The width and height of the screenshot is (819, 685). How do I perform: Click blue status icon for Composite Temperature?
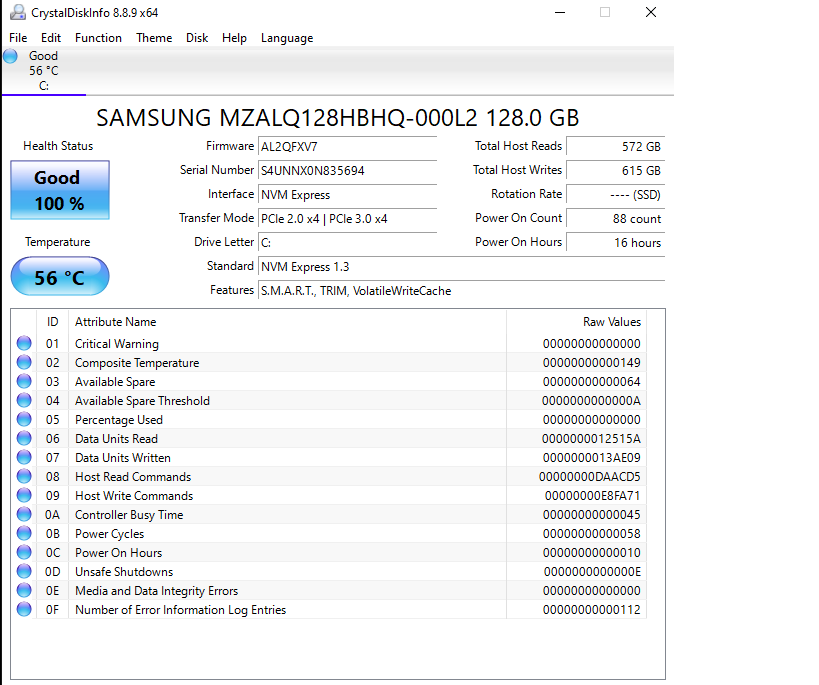click(x=24, y=363)
